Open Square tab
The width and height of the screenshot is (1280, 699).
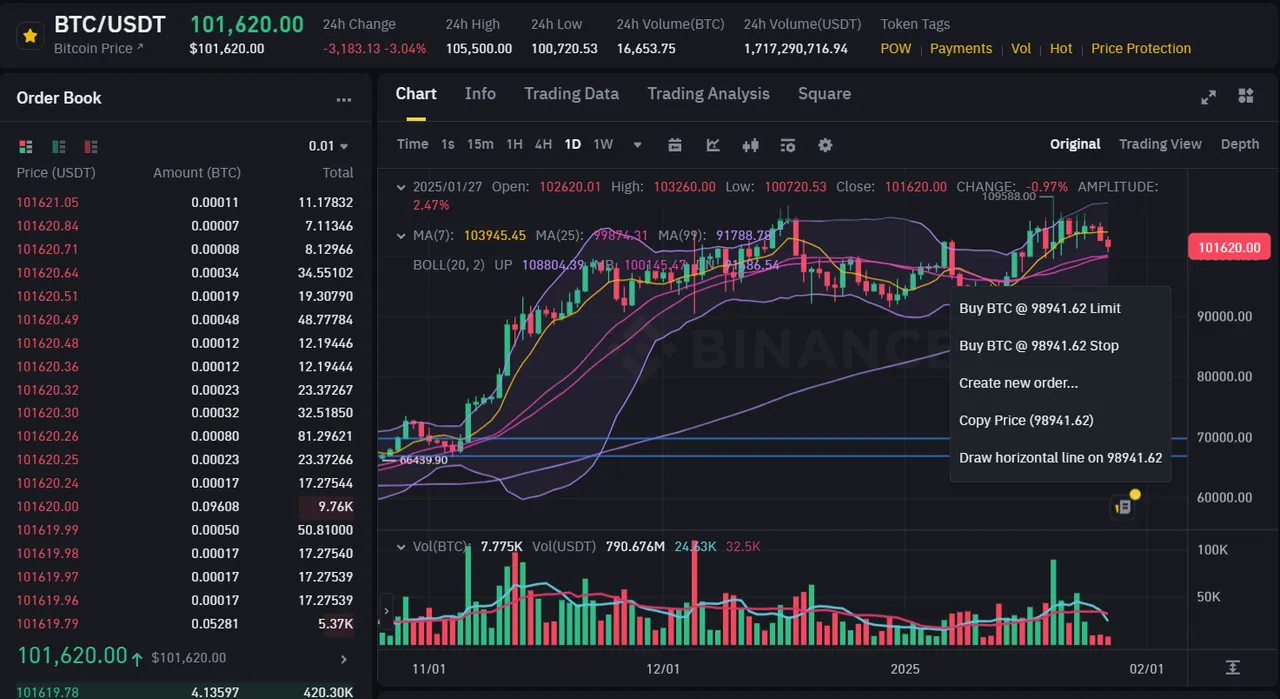point(824,94)
